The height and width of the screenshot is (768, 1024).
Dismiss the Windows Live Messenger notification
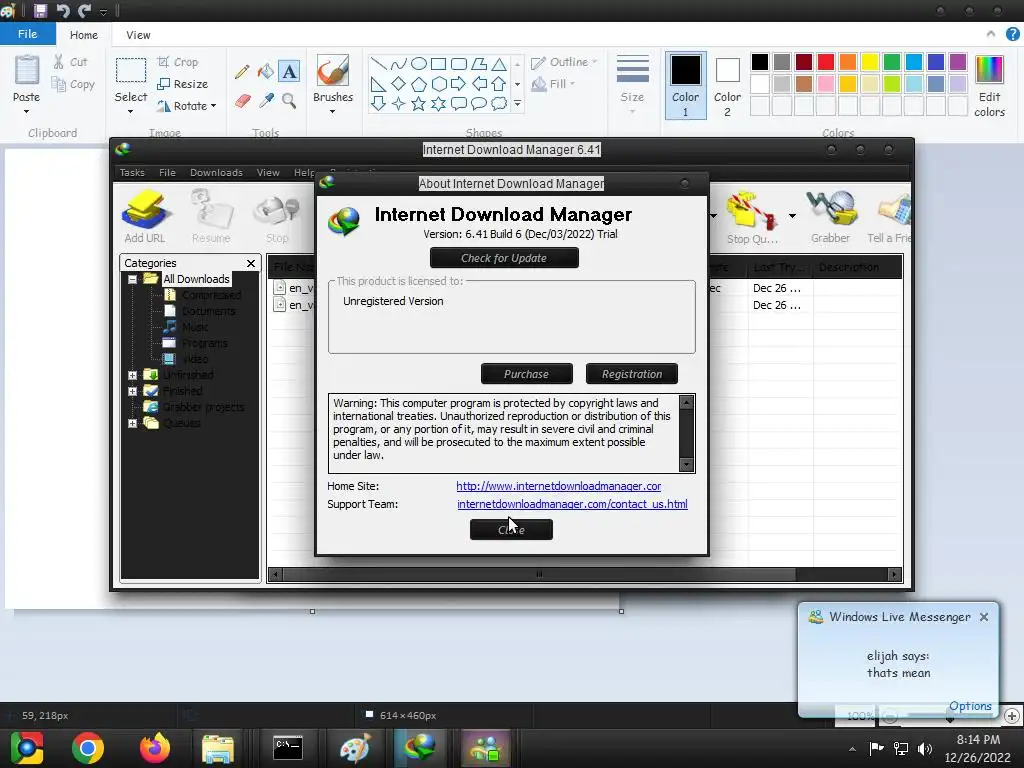click(x=984, y=617)
